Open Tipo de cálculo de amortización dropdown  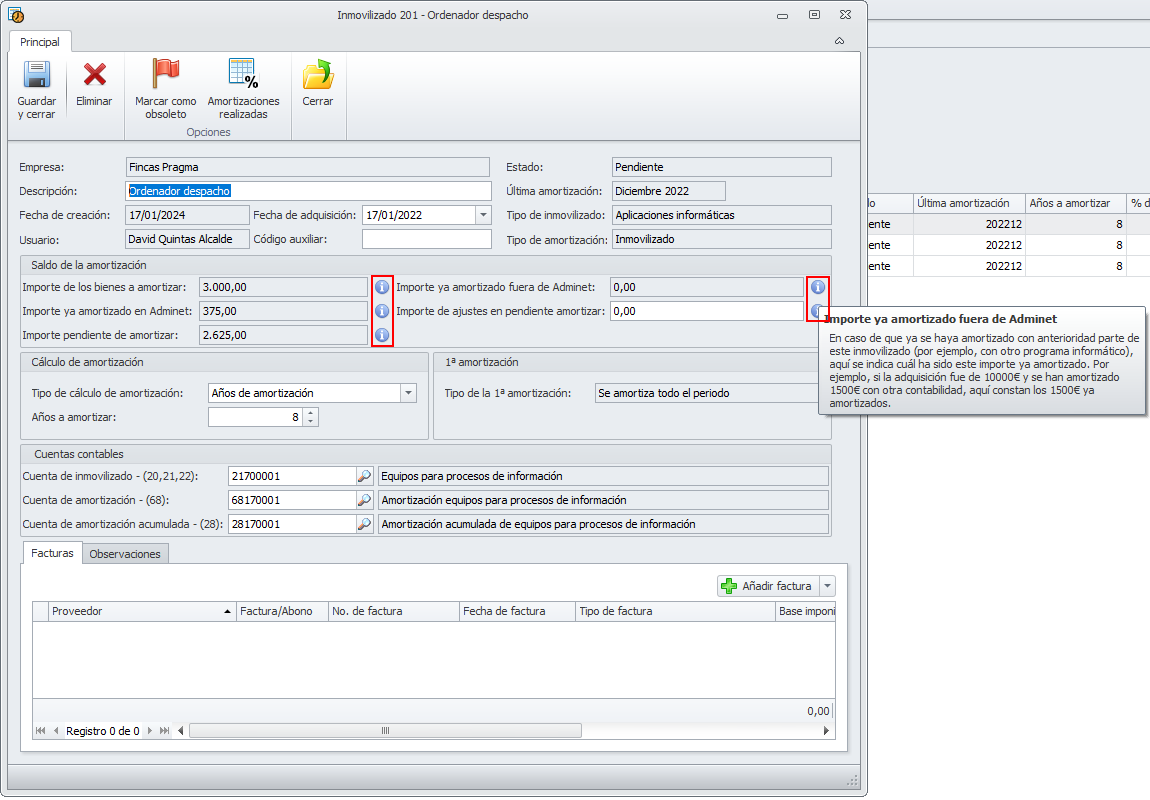[409, 394]
